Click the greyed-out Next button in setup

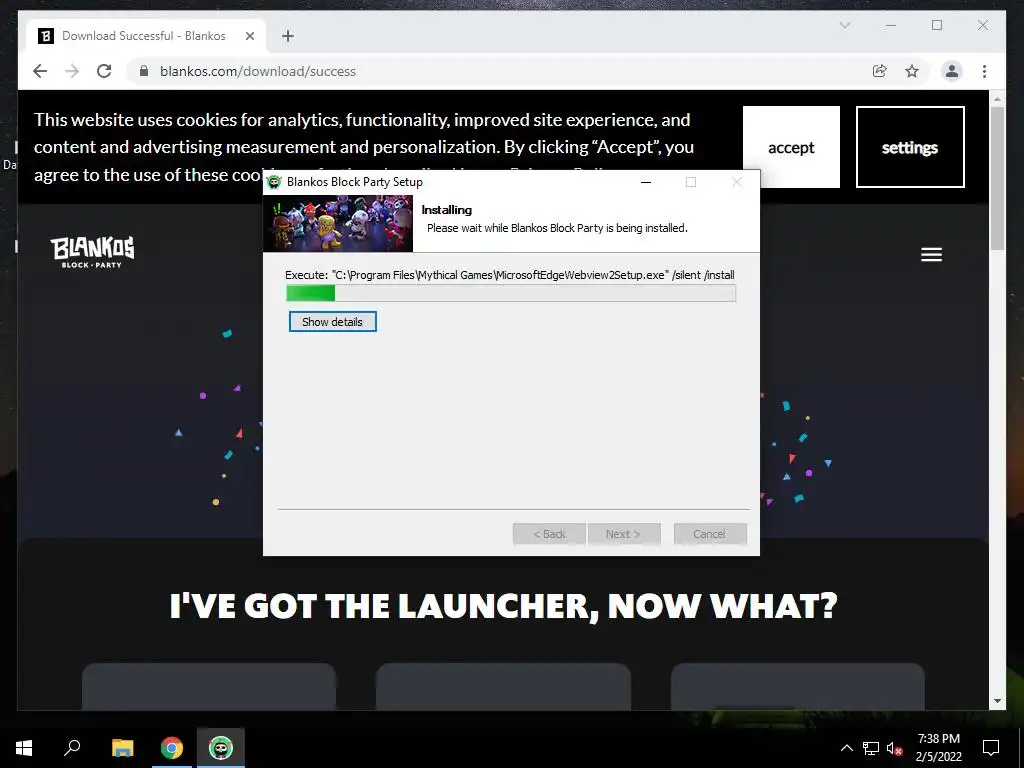624,534
